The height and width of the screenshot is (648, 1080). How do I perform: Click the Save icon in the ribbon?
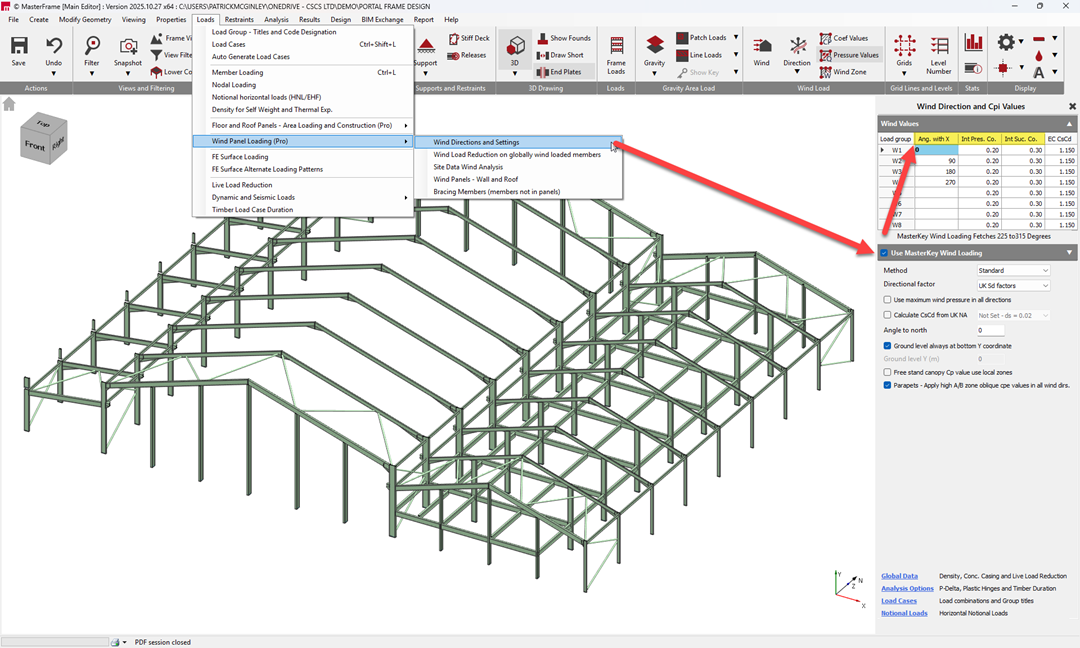pos(19,46)
